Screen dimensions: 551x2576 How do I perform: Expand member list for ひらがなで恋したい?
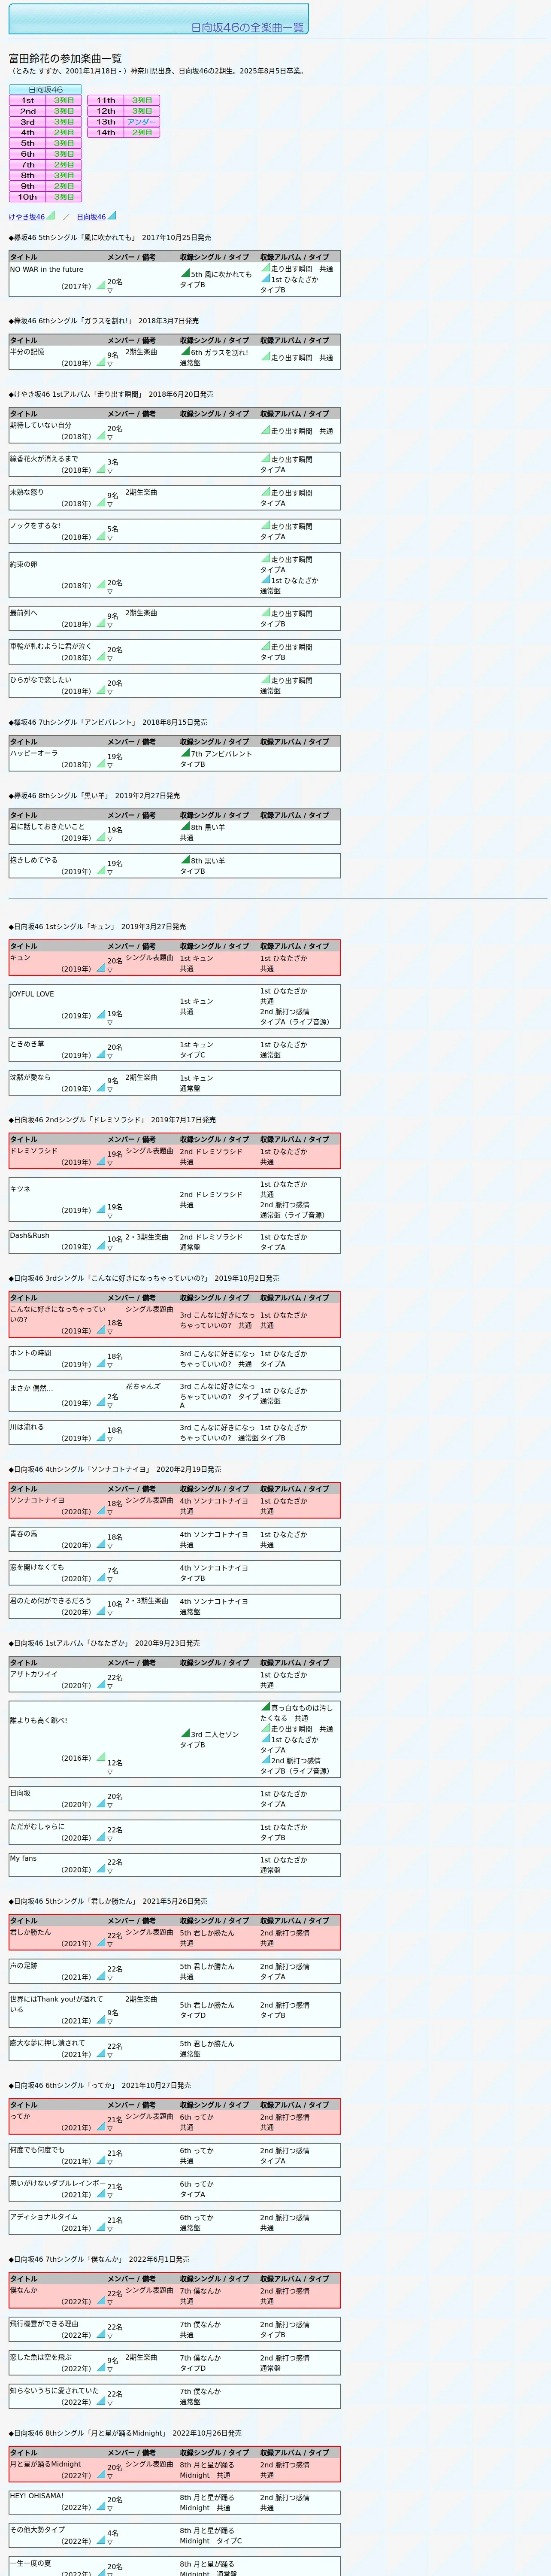click(110, 692)
